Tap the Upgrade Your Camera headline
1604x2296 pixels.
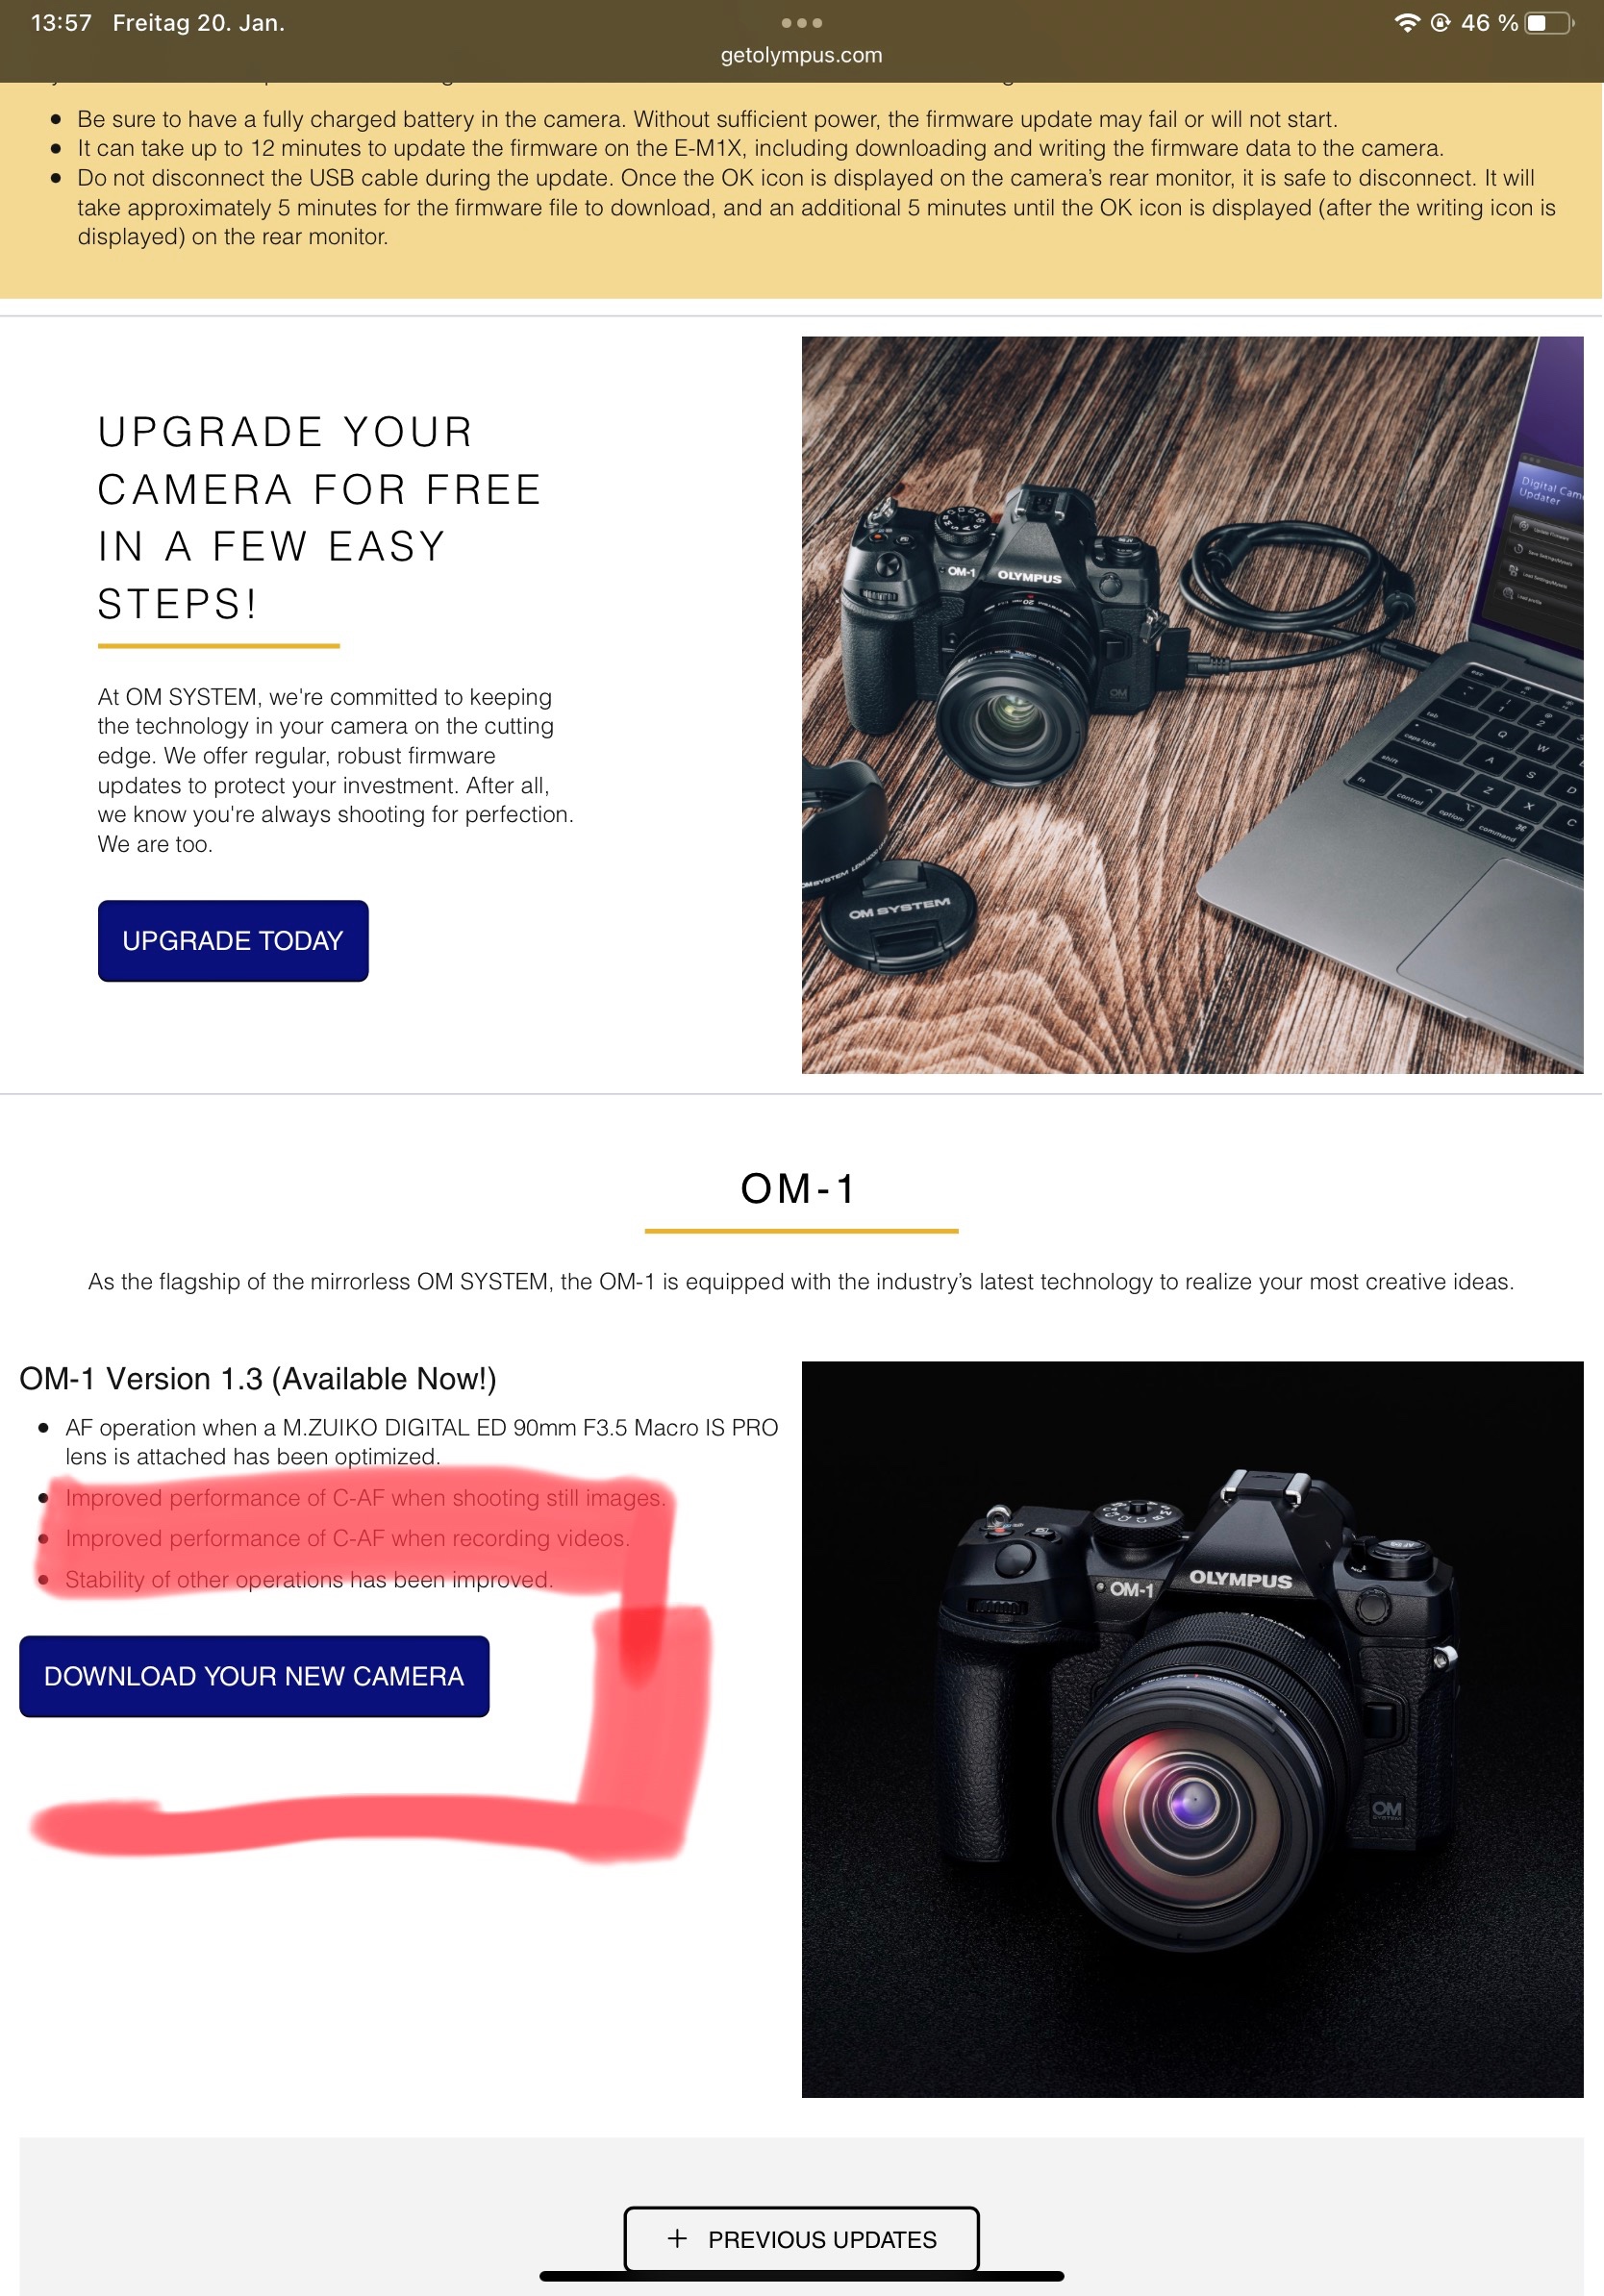point(320,518)
